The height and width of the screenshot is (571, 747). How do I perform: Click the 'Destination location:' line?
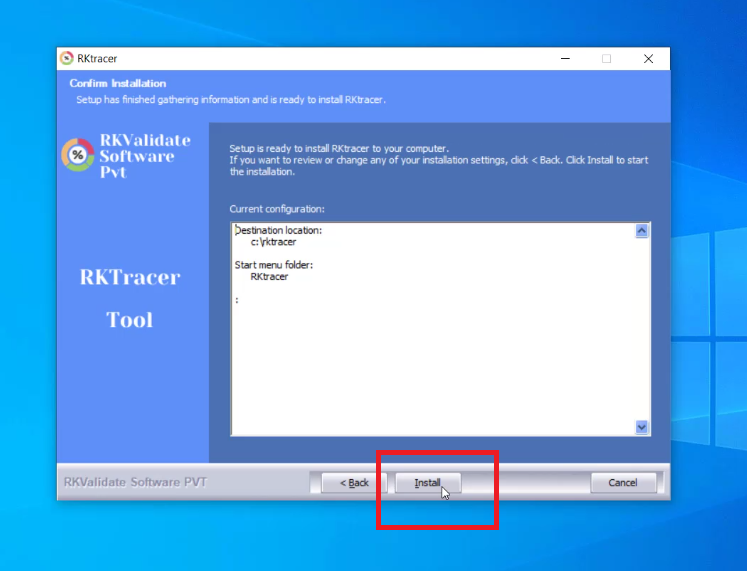(278, 230)
